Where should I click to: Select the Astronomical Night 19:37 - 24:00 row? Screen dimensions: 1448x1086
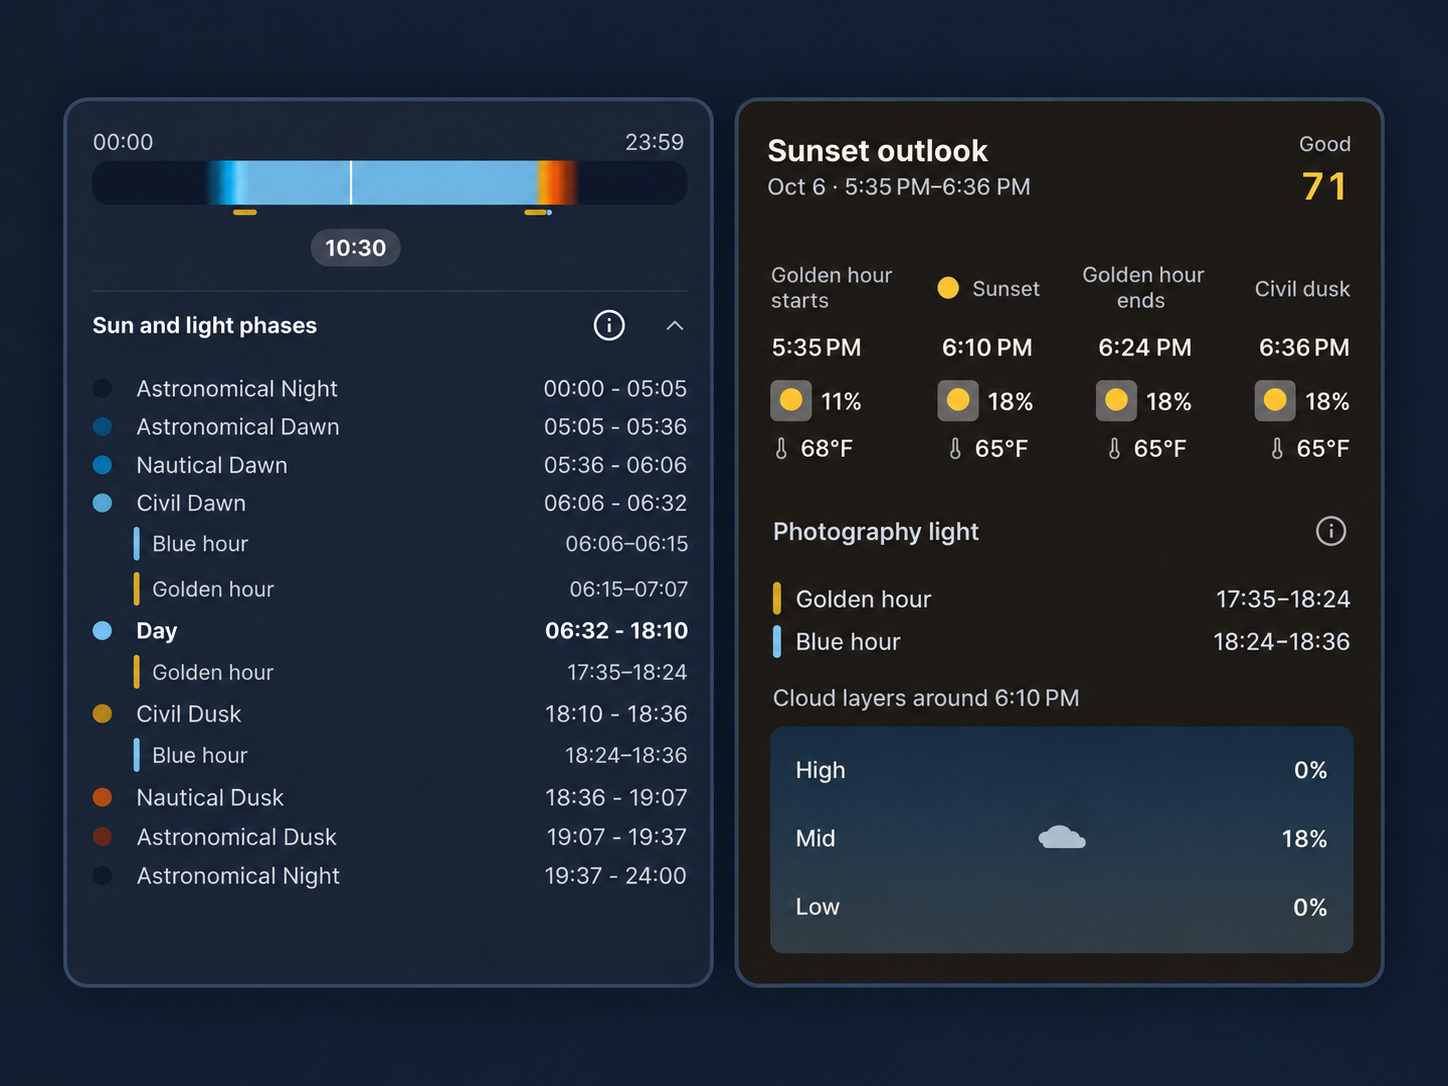(390, 876)
